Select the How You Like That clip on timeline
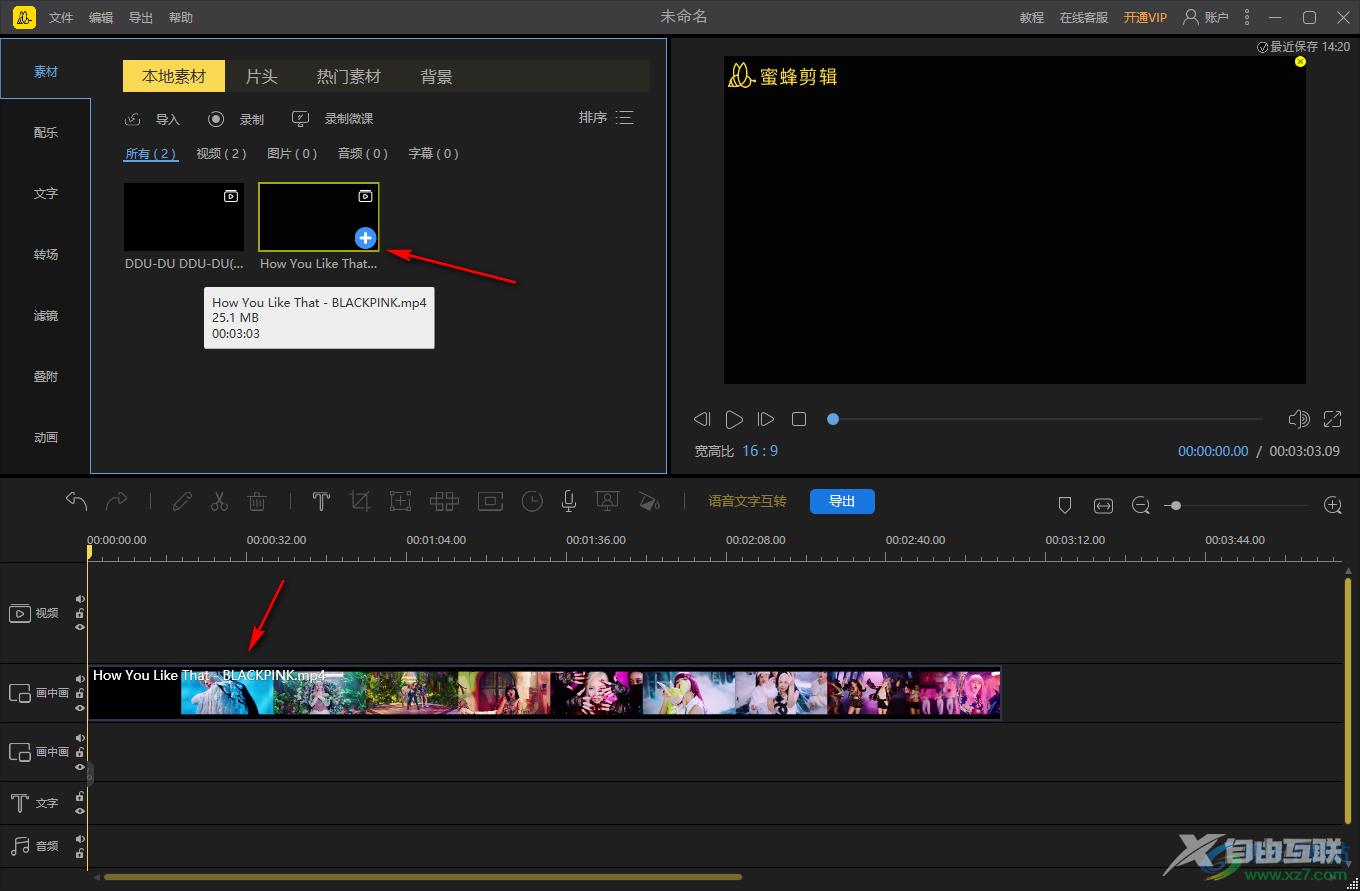 (x=544, y=692)
